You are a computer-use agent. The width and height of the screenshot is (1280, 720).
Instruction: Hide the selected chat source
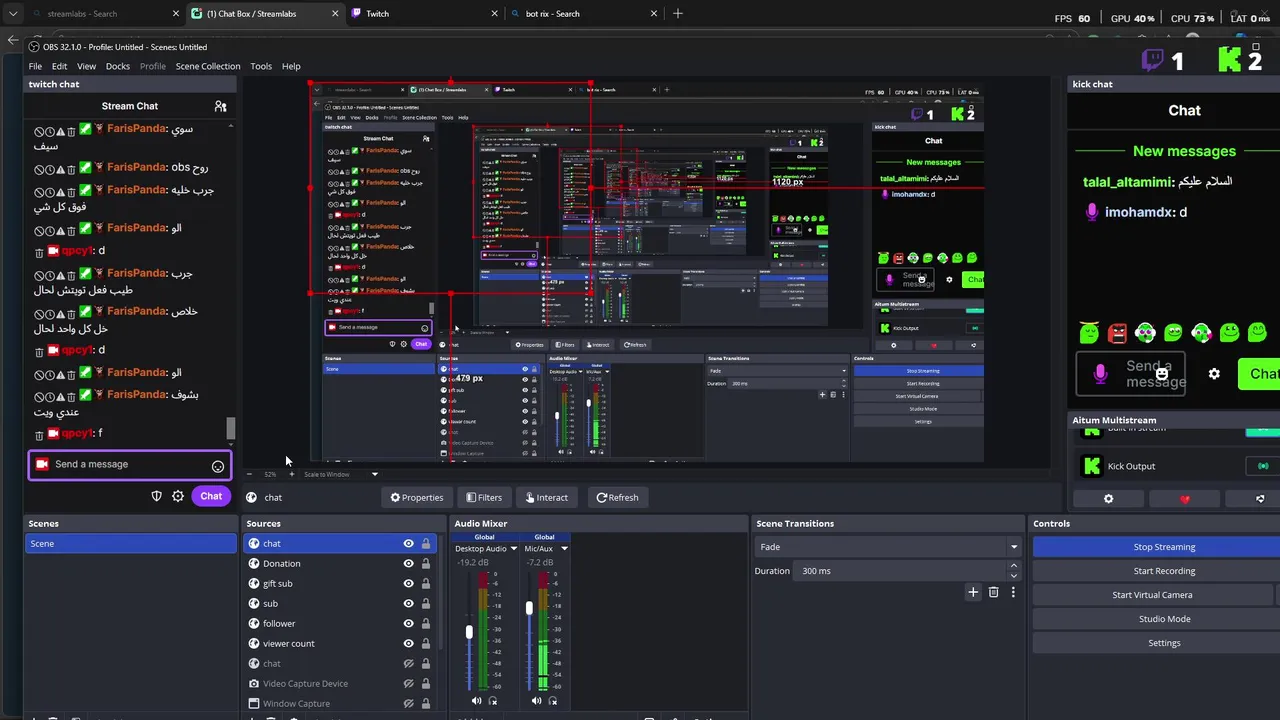coord(408,544)
